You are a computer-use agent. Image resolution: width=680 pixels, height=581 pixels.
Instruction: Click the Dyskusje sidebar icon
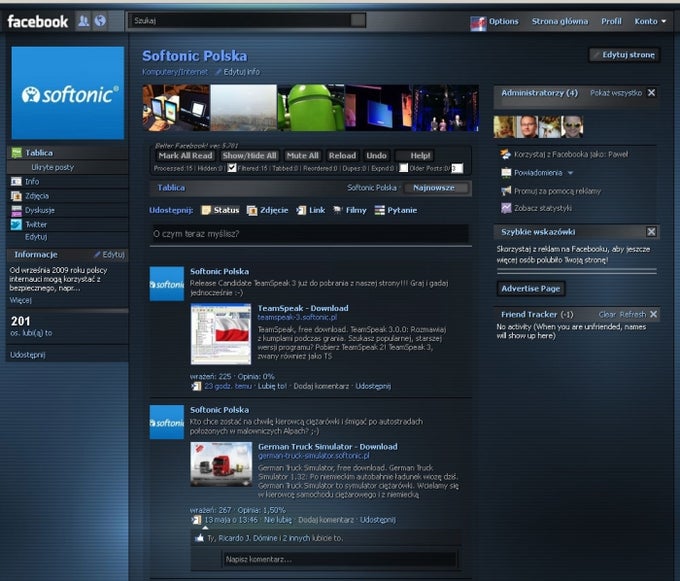click(x=16, y=210)
